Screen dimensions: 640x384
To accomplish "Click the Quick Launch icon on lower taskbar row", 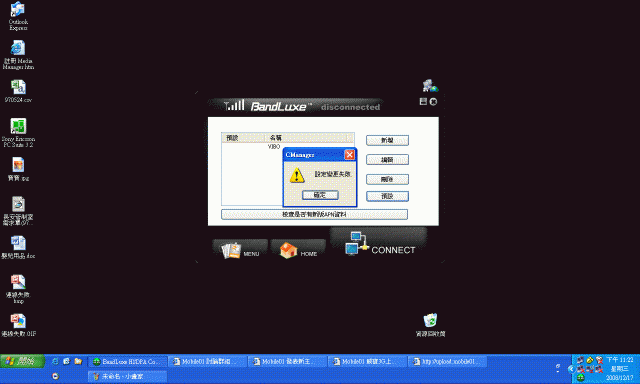I will click(55, 376).
